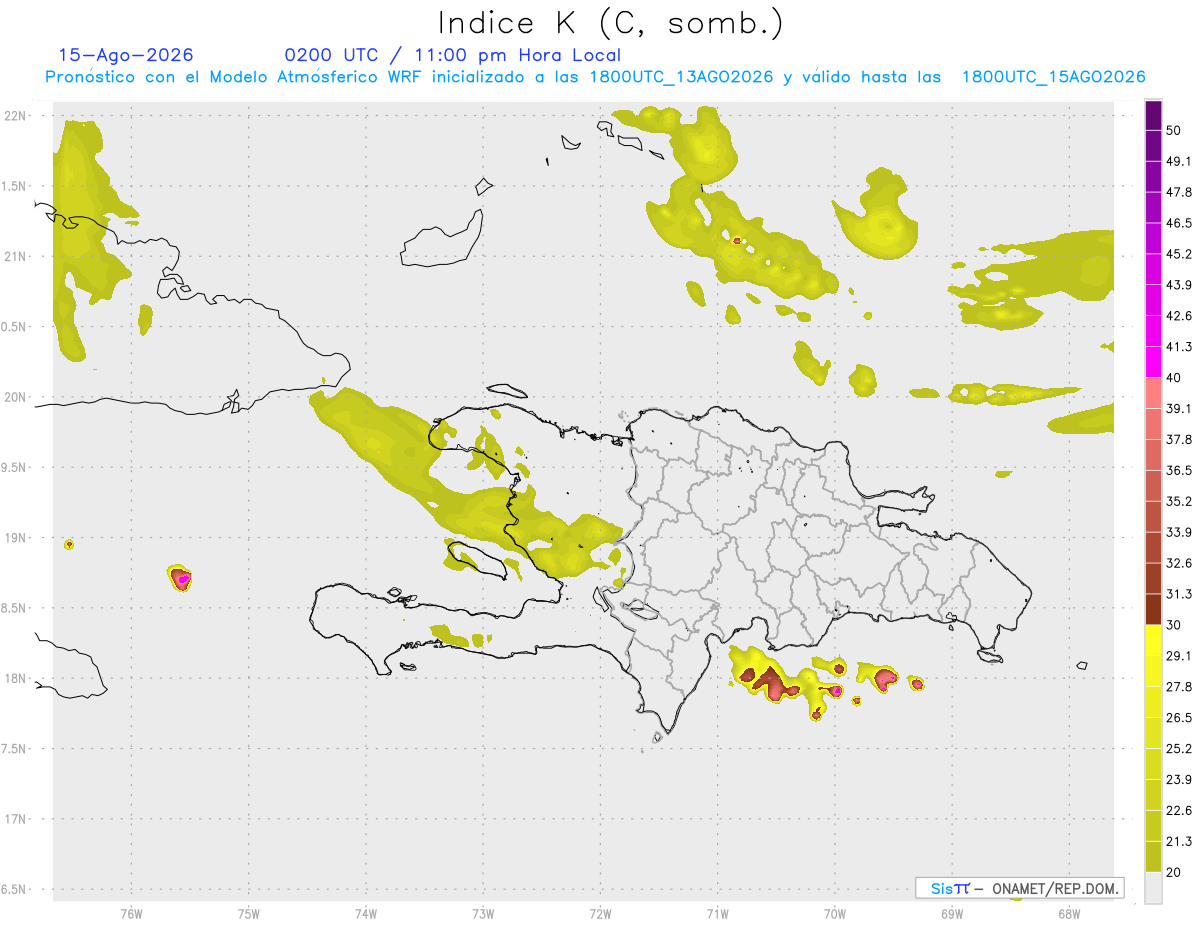
Task: Pick the salmon swatch between 39.1 and 40
Action: click(x=1153, y=393)
